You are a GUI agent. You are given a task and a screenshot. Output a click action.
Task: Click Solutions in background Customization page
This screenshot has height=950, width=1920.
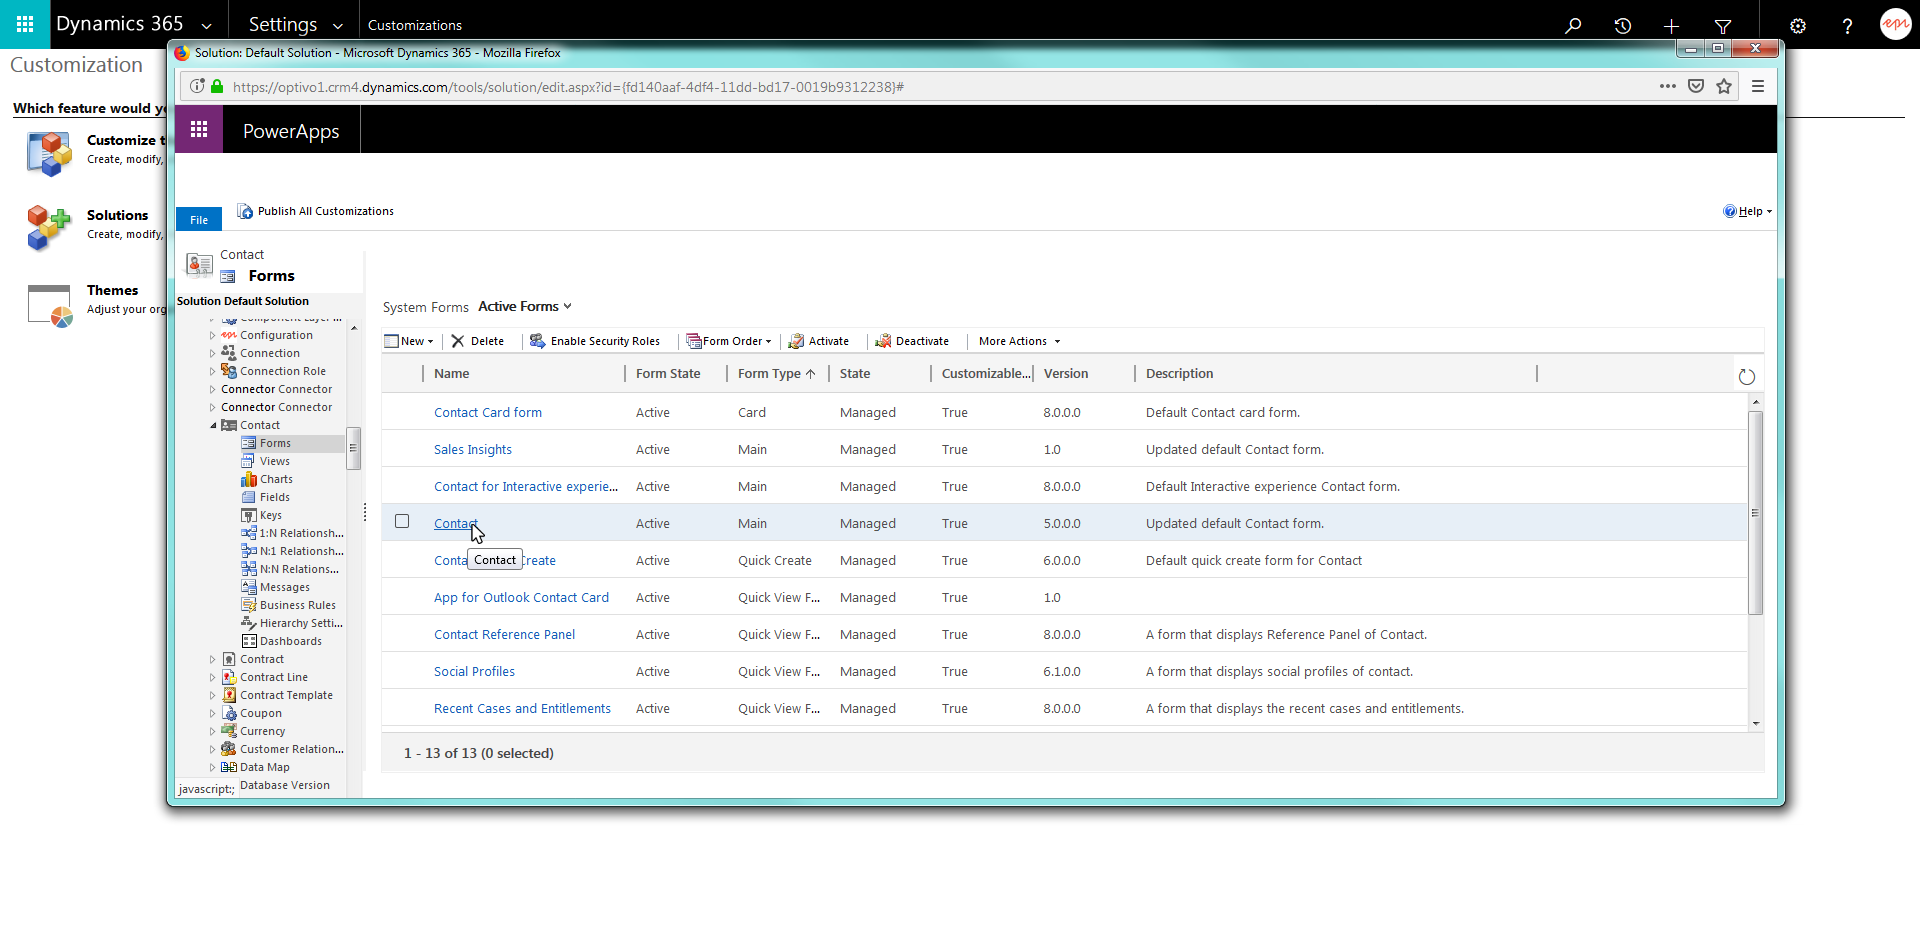117,215
